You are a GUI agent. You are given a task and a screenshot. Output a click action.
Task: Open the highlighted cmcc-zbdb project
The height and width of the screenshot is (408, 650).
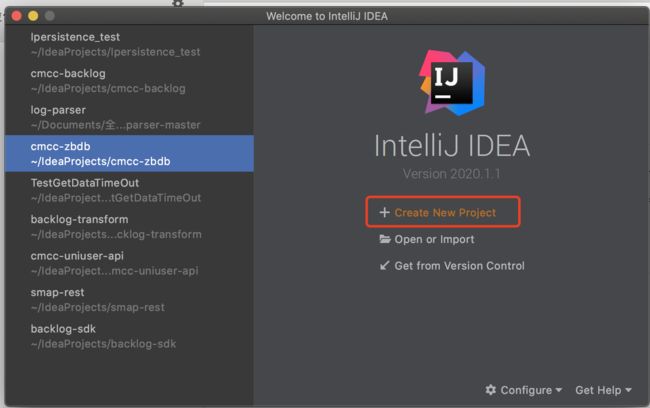129,153
